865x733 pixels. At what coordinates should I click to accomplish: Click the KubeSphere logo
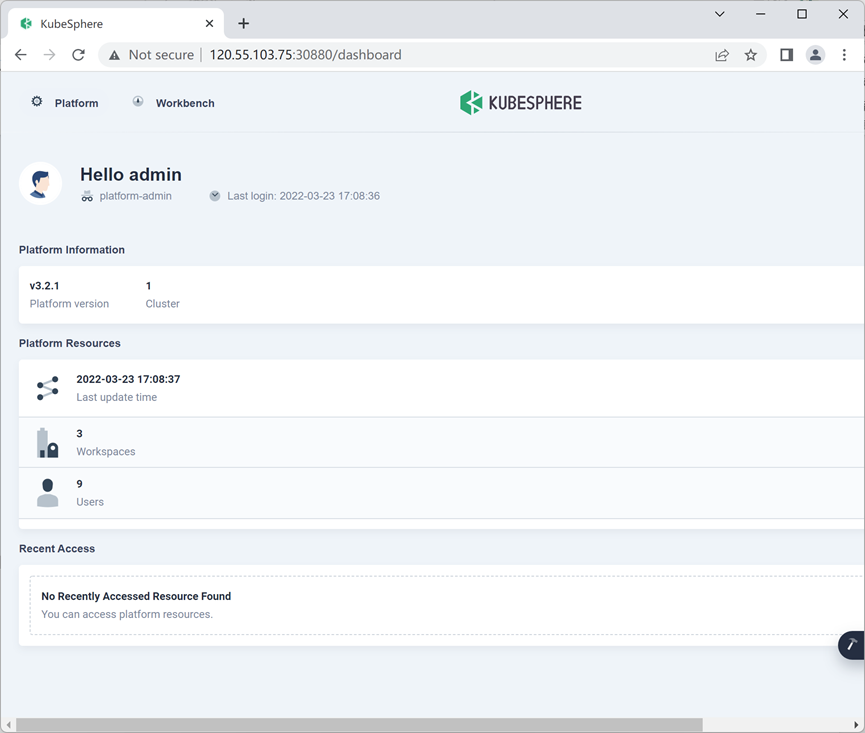[521, 103]
